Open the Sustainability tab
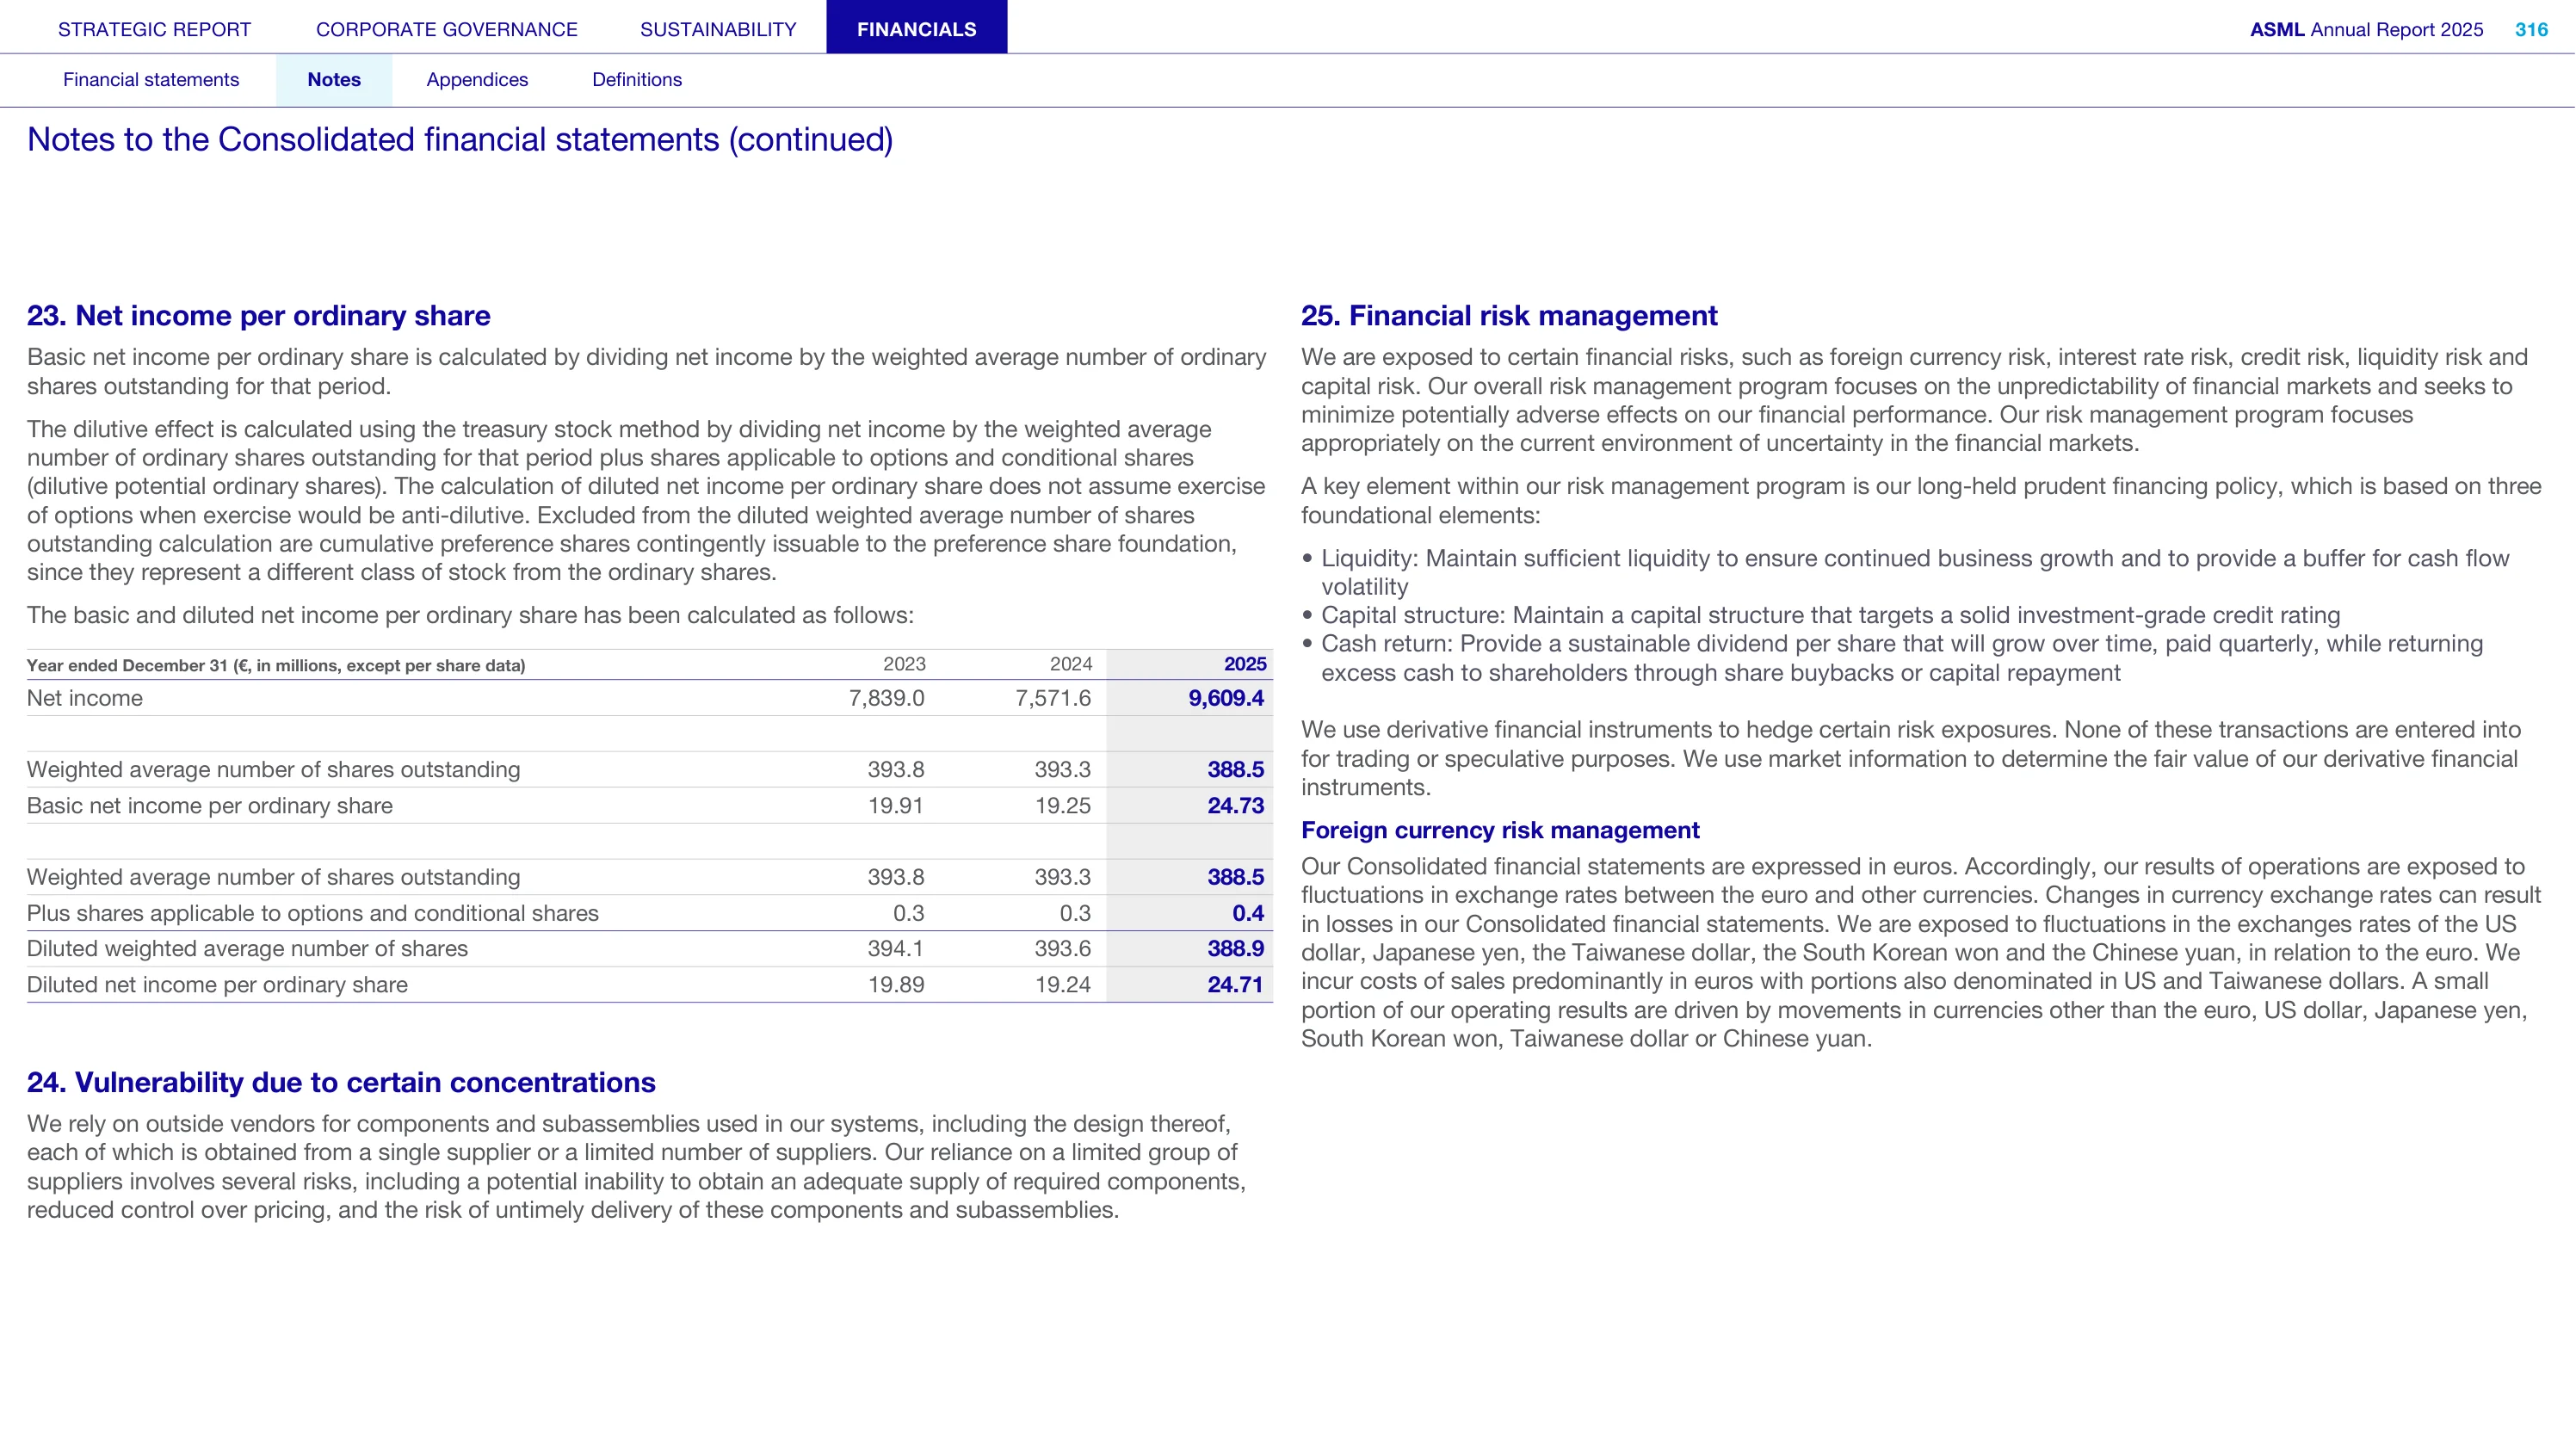The height and width of the screenshot is (1451, 2576). pos(718,29)
